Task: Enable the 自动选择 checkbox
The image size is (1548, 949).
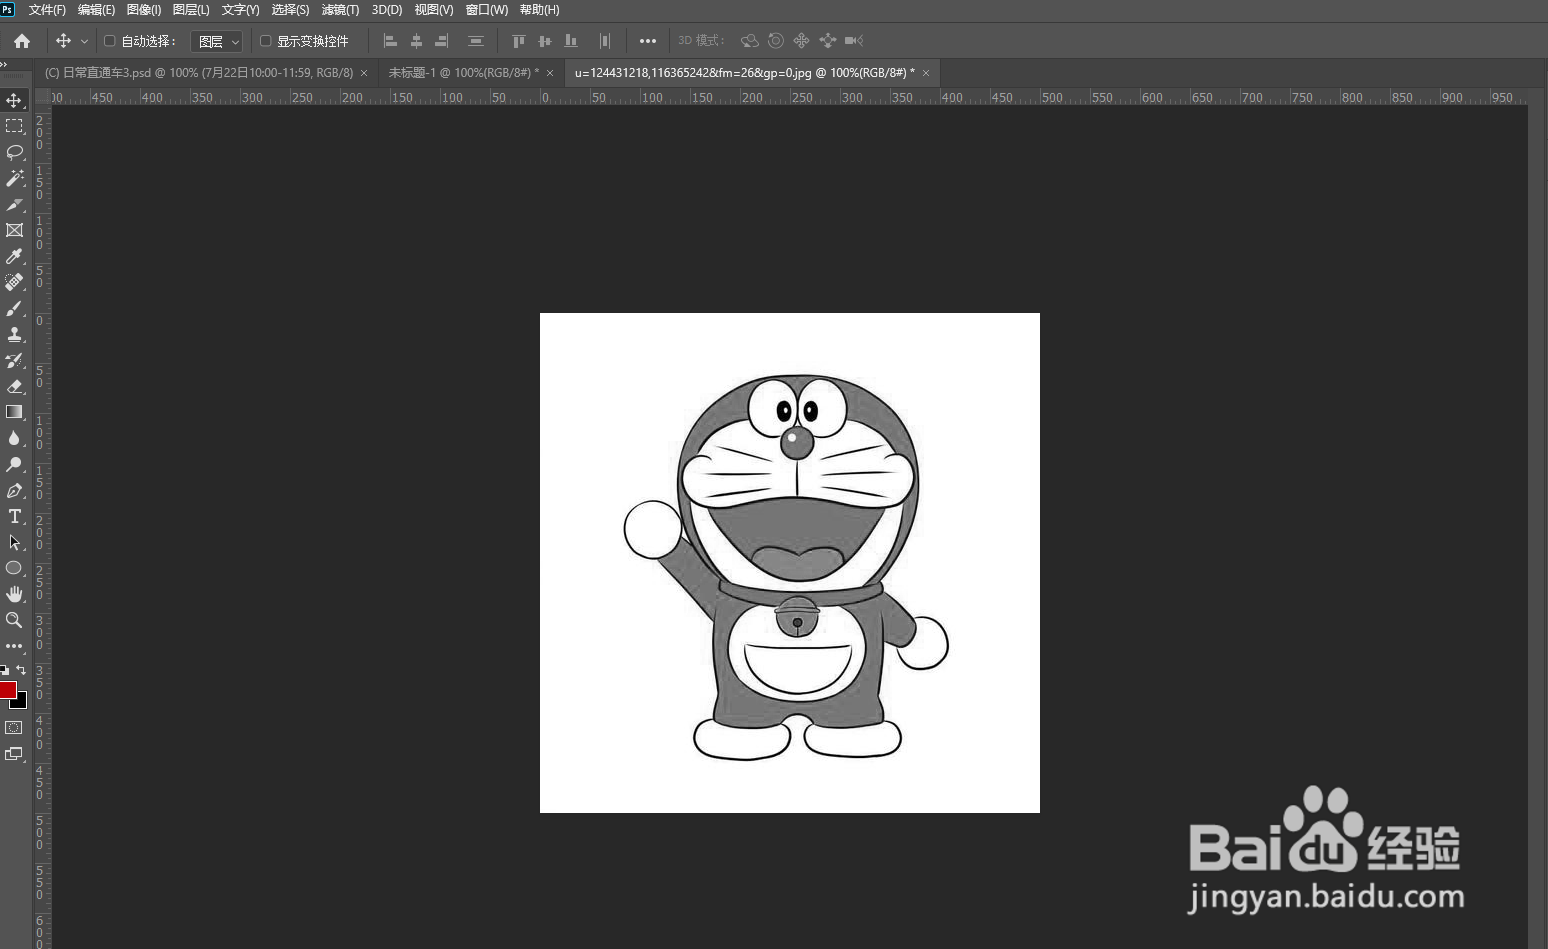Action: 110,41
